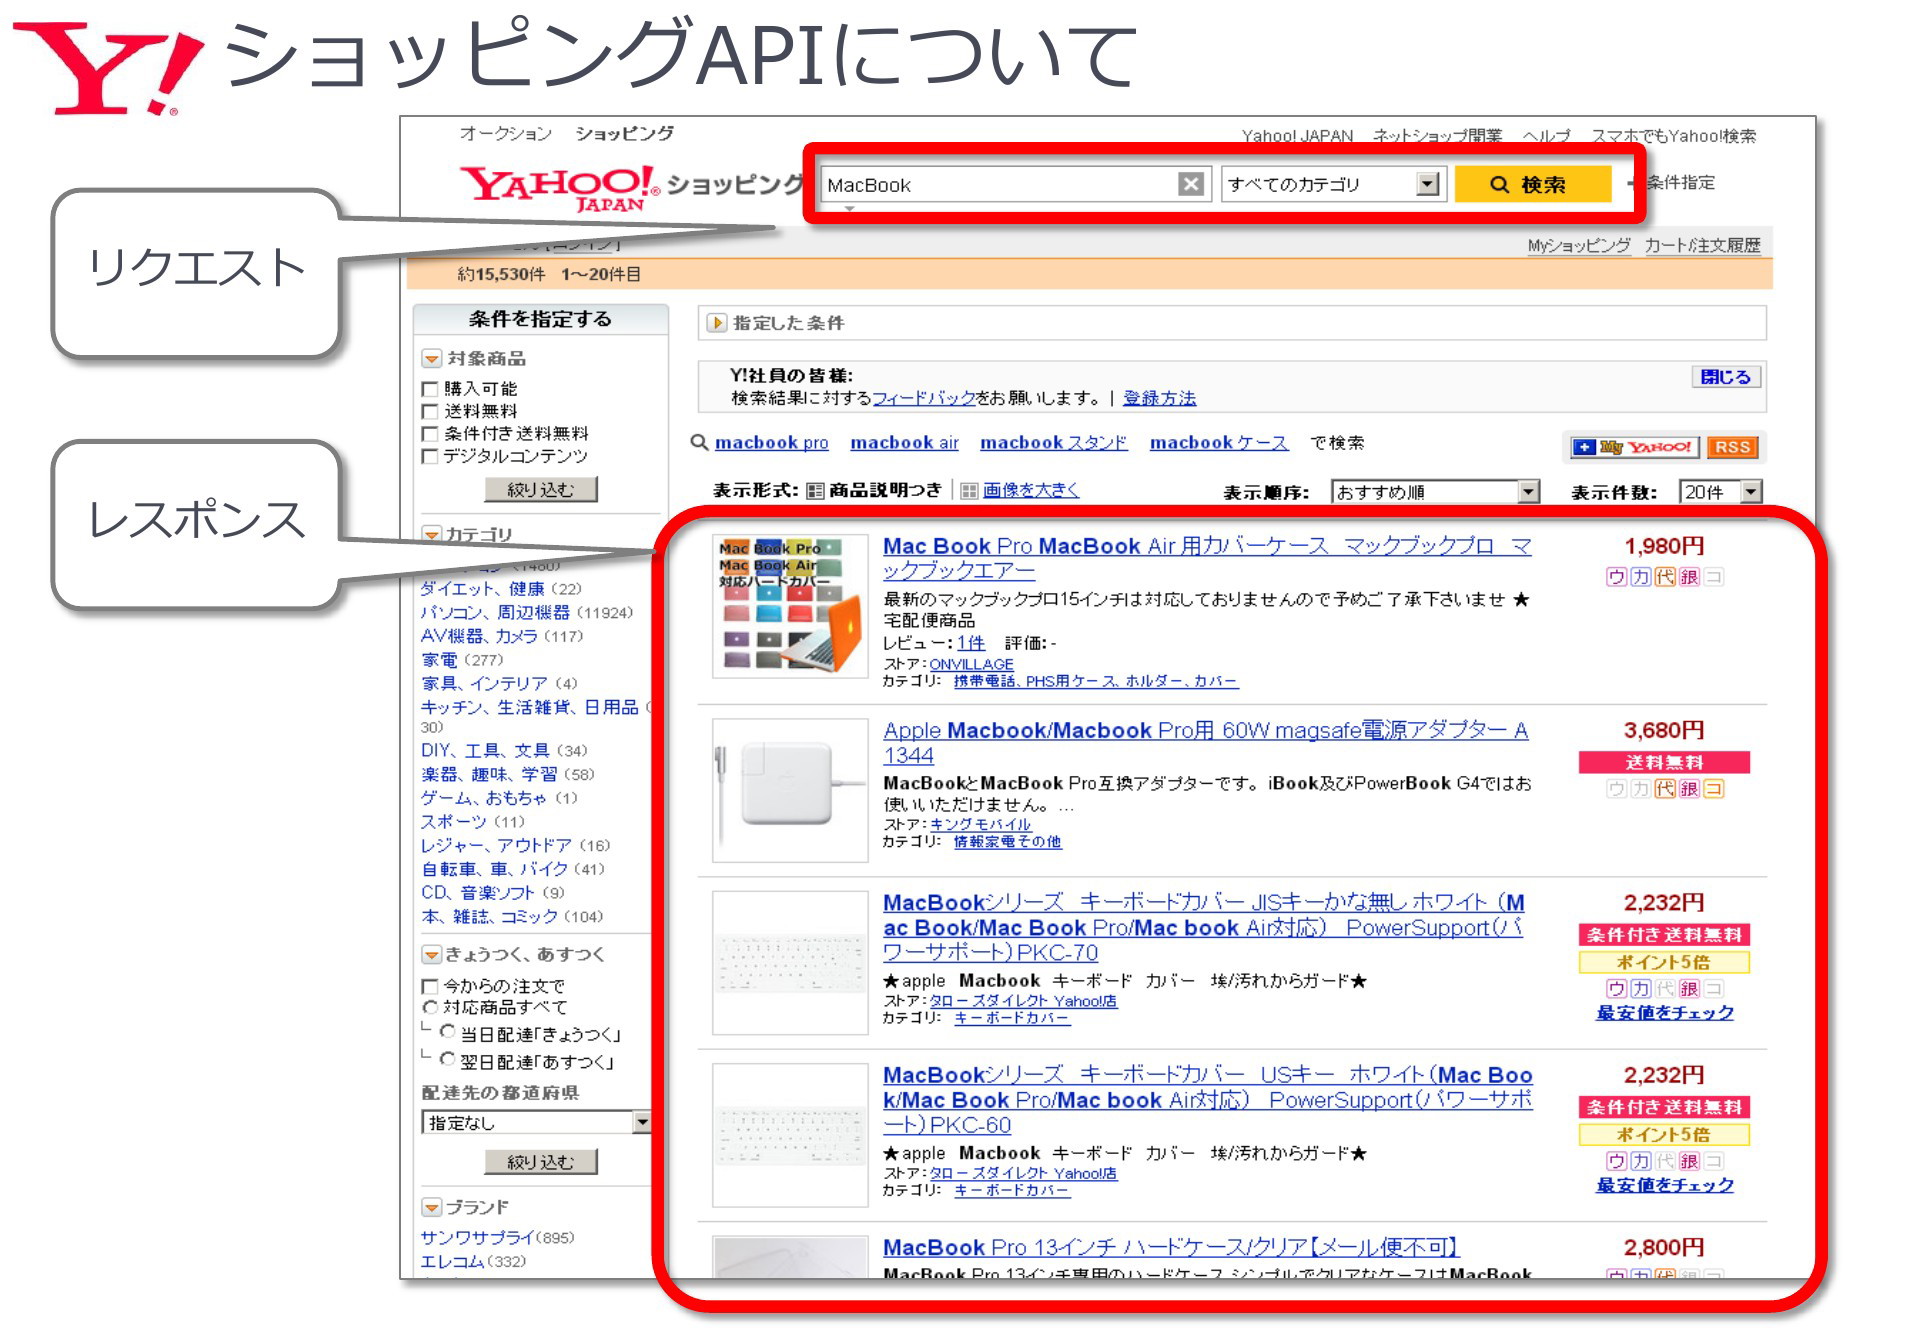The height and width of the screenshot is (1330, 1920).
Task: Open the 登録方法 link
Action: tap(1159, 398)
